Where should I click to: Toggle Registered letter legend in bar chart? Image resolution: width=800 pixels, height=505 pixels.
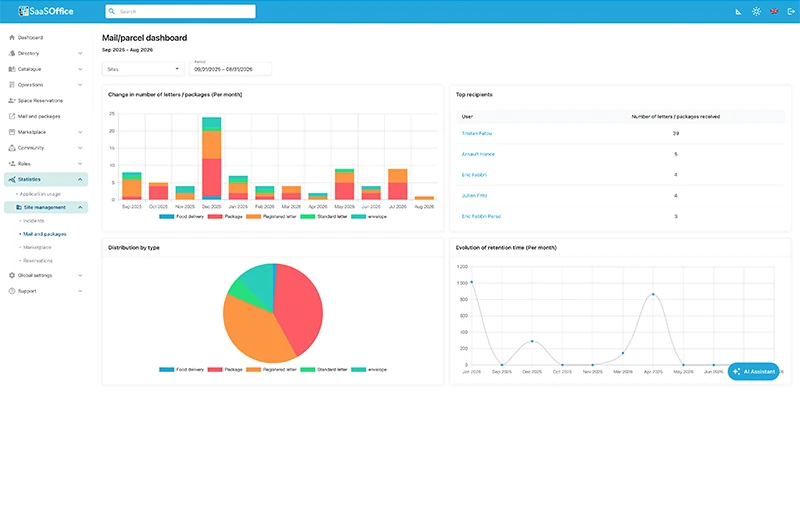(x=271, y=216)
